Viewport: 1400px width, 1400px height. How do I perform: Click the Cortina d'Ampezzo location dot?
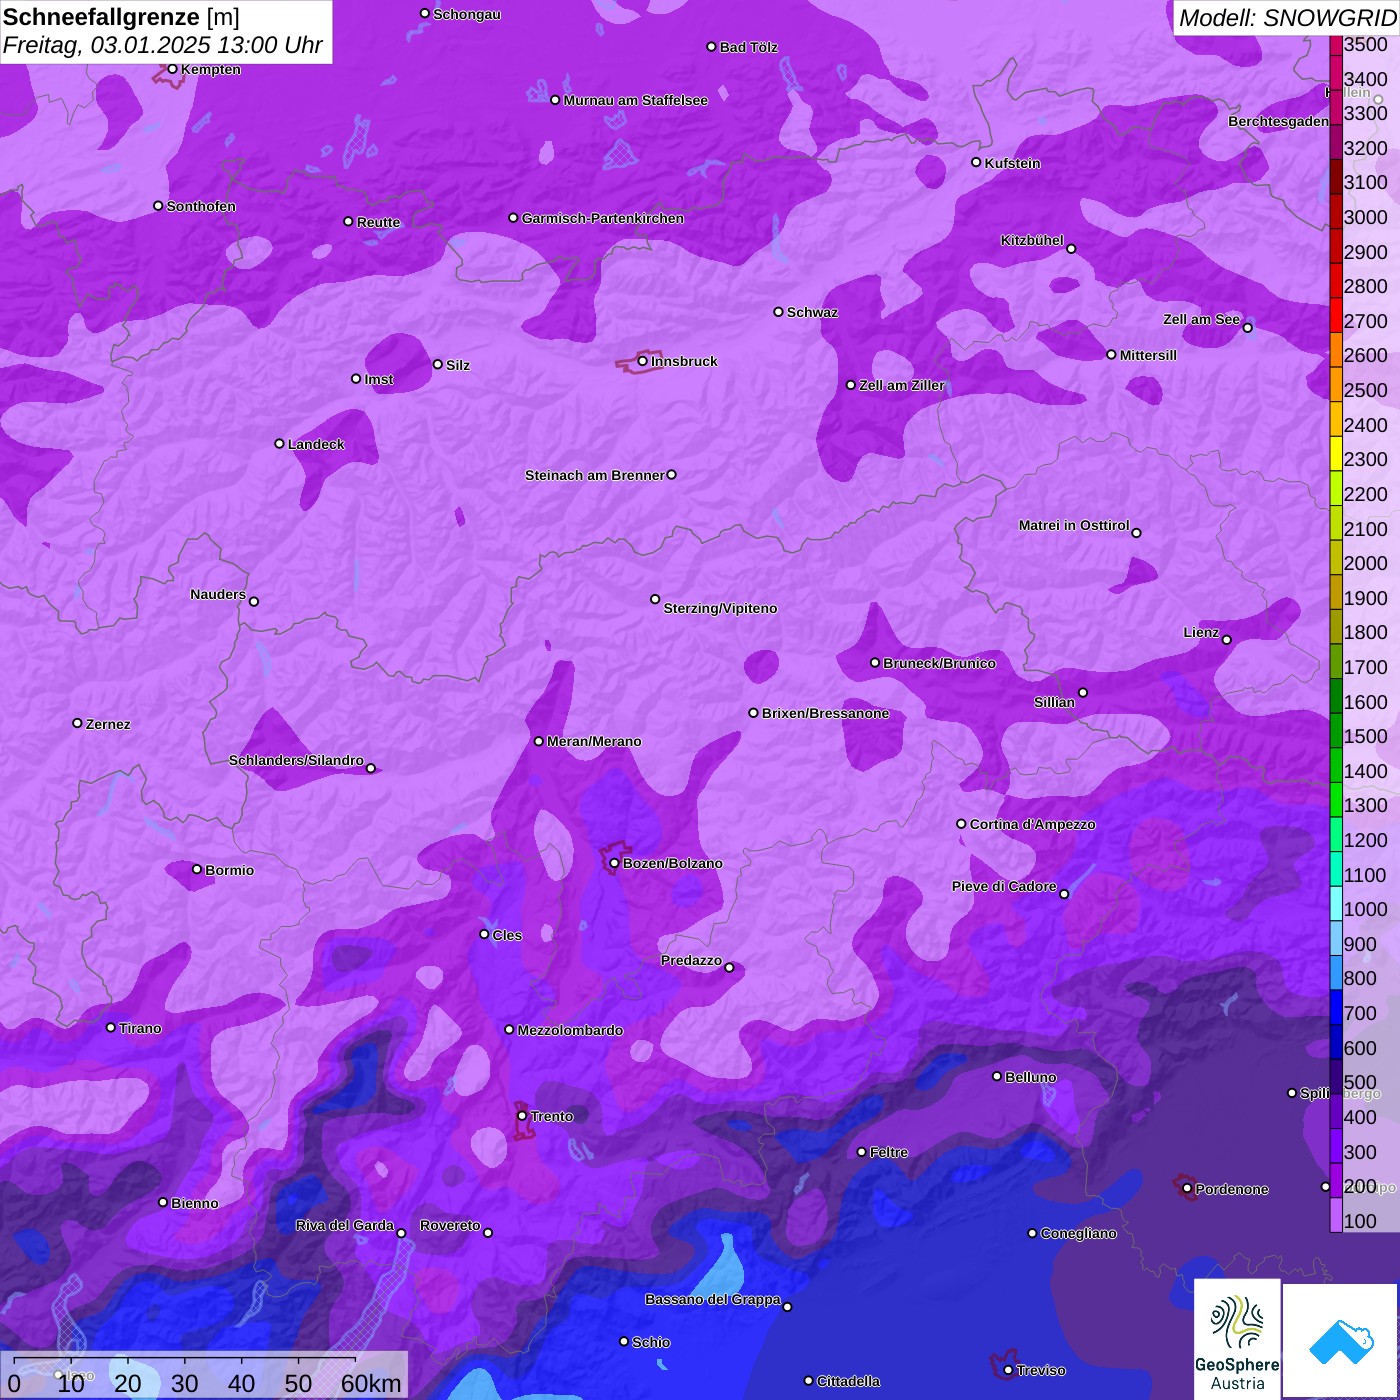pos(961,824)
